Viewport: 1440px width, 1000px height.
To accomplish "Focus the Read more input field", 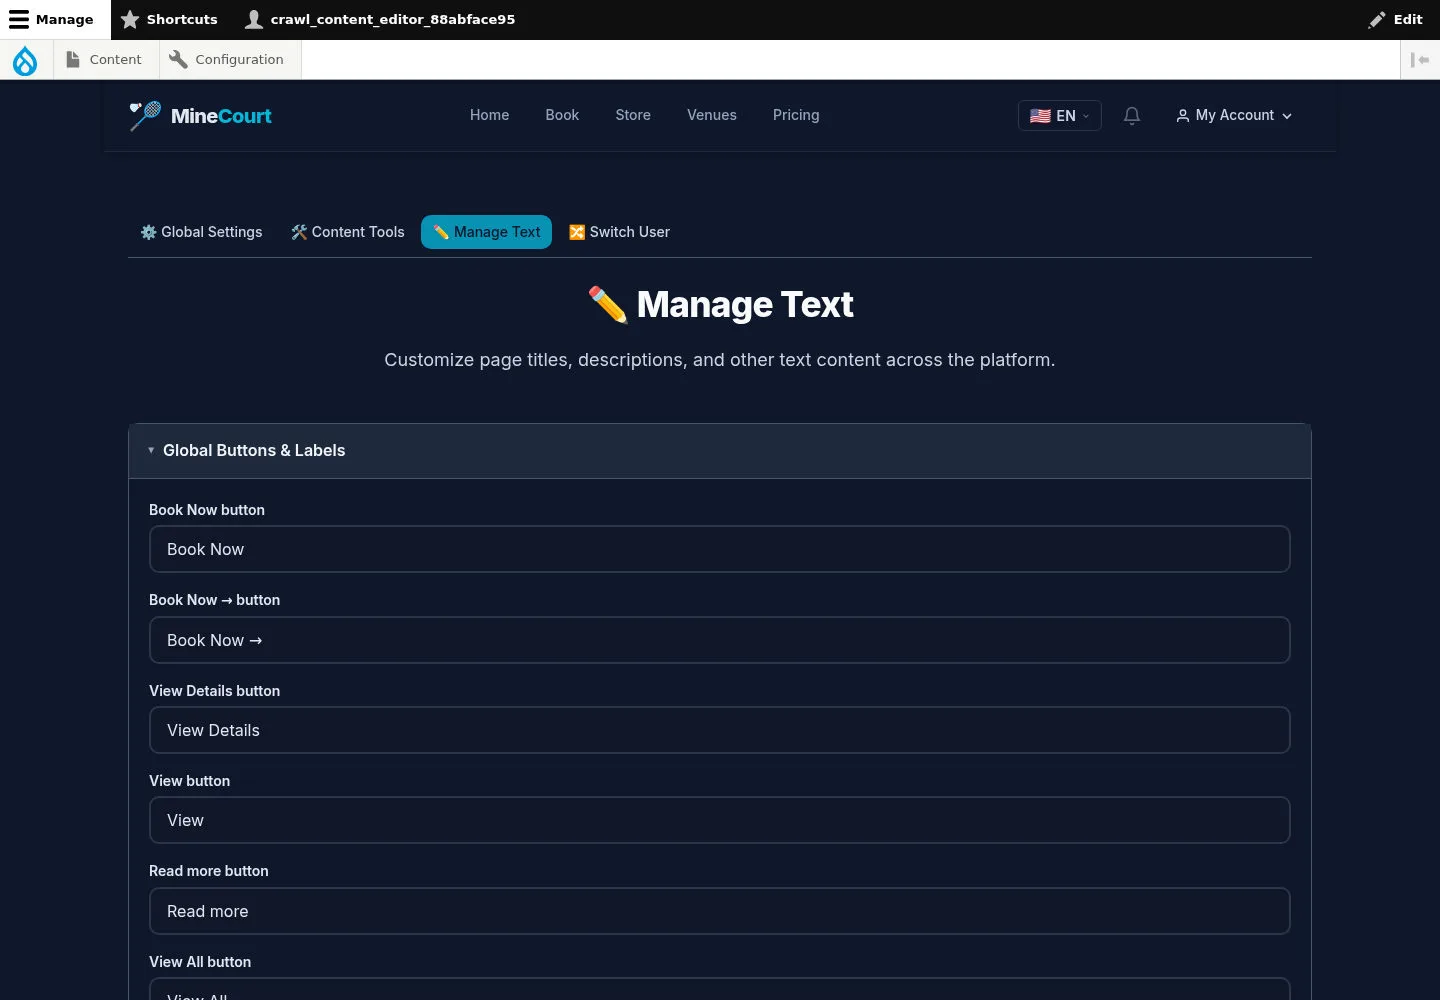I will click(720, 911).
